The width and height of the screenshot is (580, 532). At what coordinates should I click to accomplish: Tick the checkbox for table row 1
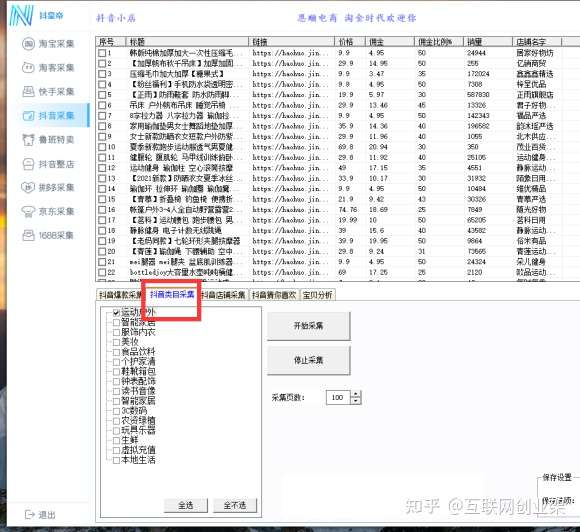pos(102,53)
